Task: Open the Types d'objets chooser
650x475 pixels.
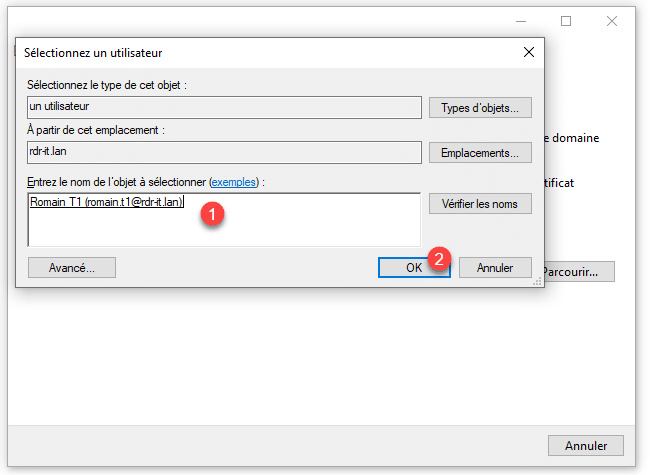Action: tap(480, 107)
